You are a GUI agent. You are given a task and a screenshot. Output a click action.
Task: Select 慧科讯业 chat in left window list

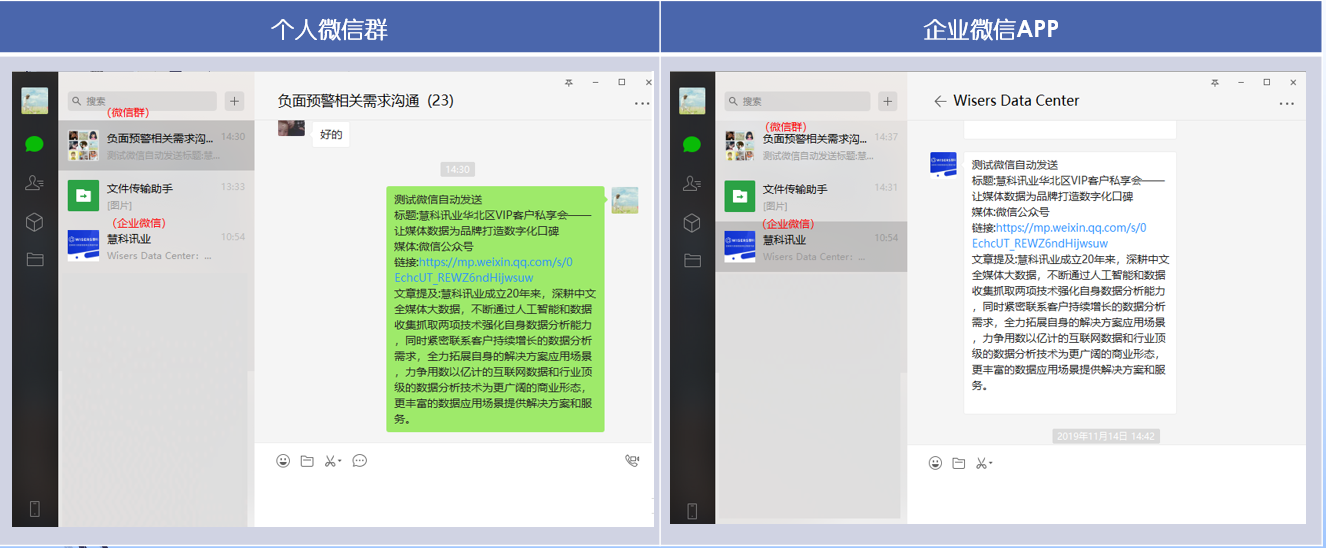coord(156,246)
